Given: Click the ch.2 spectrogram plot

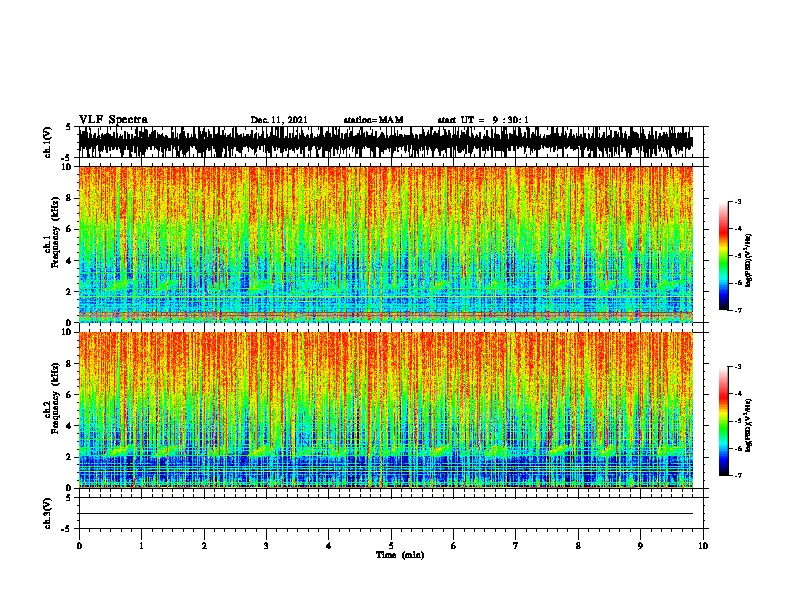Looking at the screenshot, I should click(x=386, y=410).
